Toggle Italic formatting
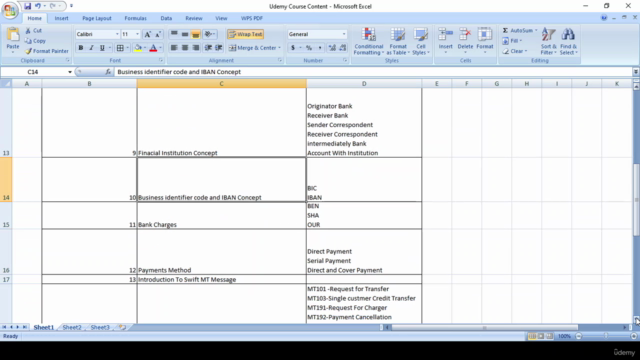This screenshot has width=640, height=360. click(91, 48)
